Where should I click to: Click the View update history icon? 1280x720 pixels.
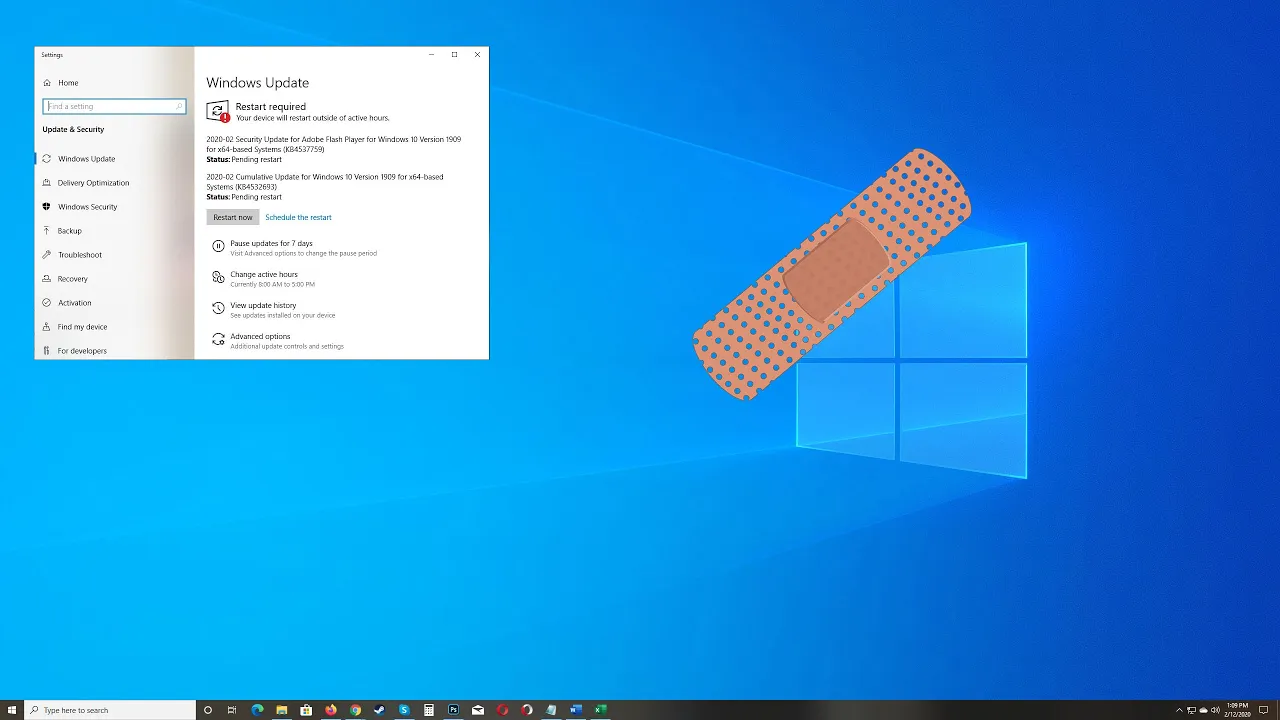pos(218,308)
